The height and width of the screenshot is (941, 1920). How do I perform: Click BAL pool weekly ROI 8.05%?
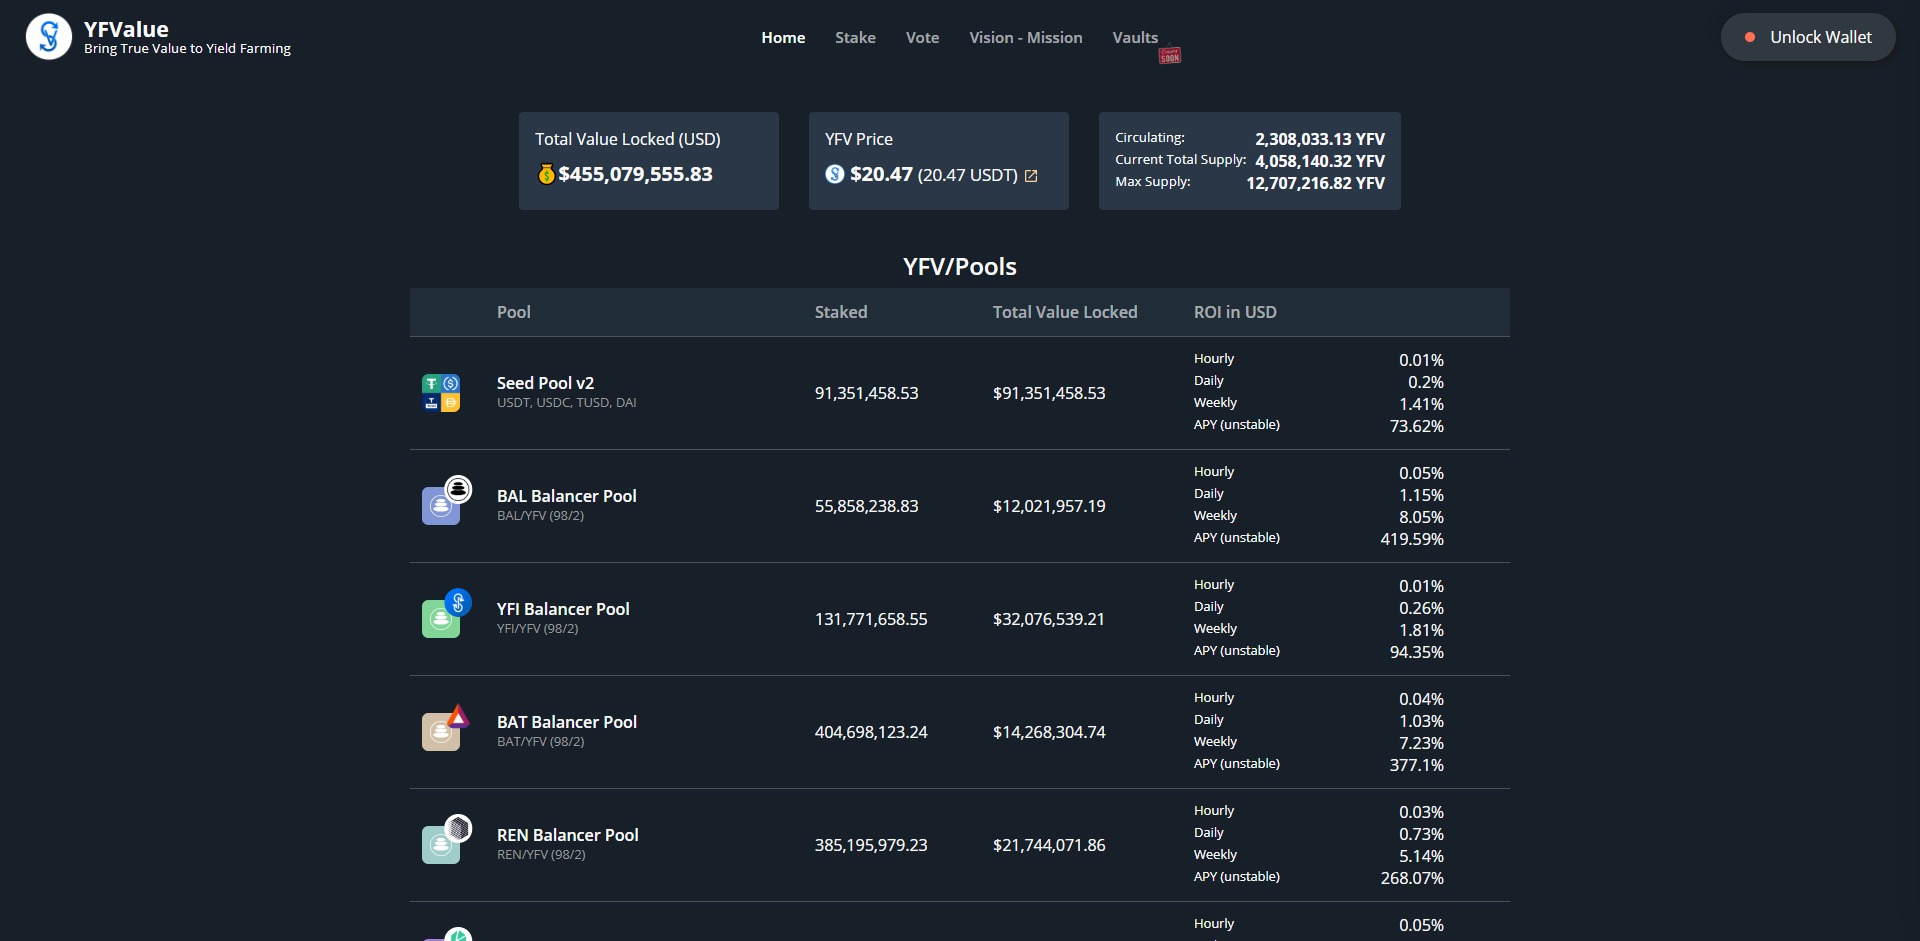(x=1421, y=517)
